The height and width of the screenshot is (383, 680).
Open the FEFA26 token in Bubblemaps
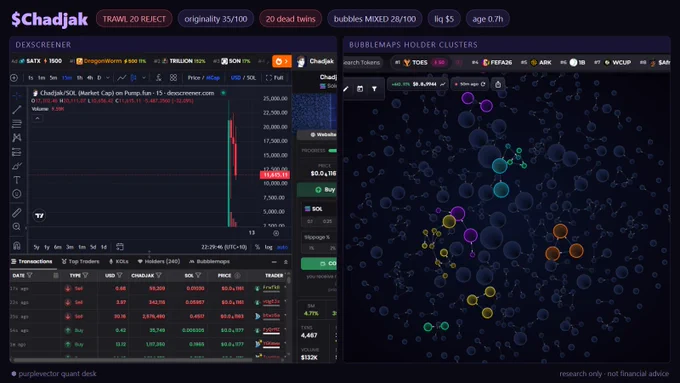pos(497,62)
